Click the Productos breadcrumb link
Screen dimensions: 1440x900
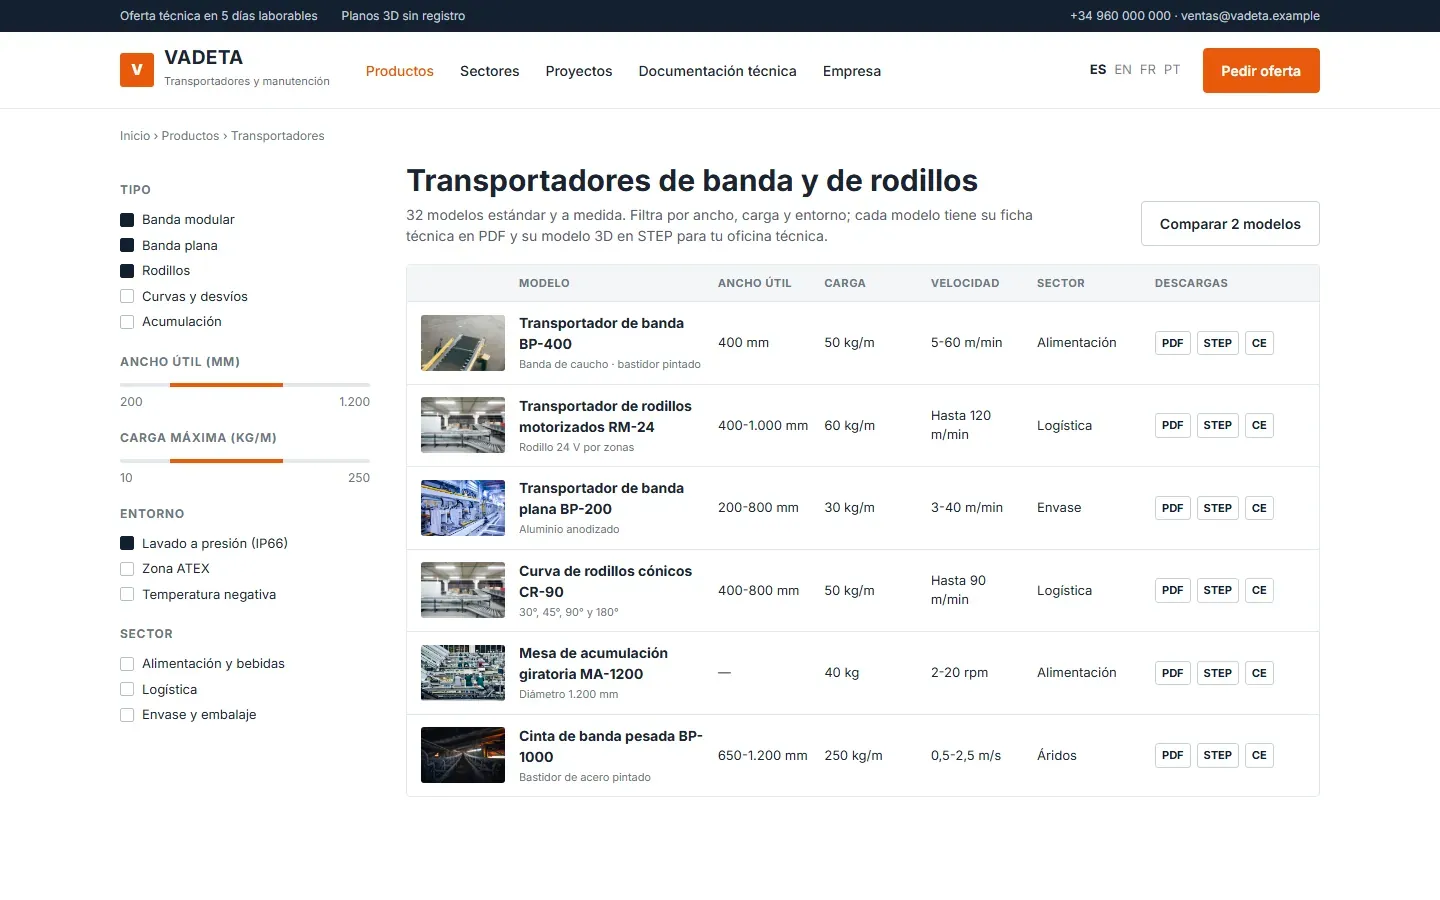(190, 136)
